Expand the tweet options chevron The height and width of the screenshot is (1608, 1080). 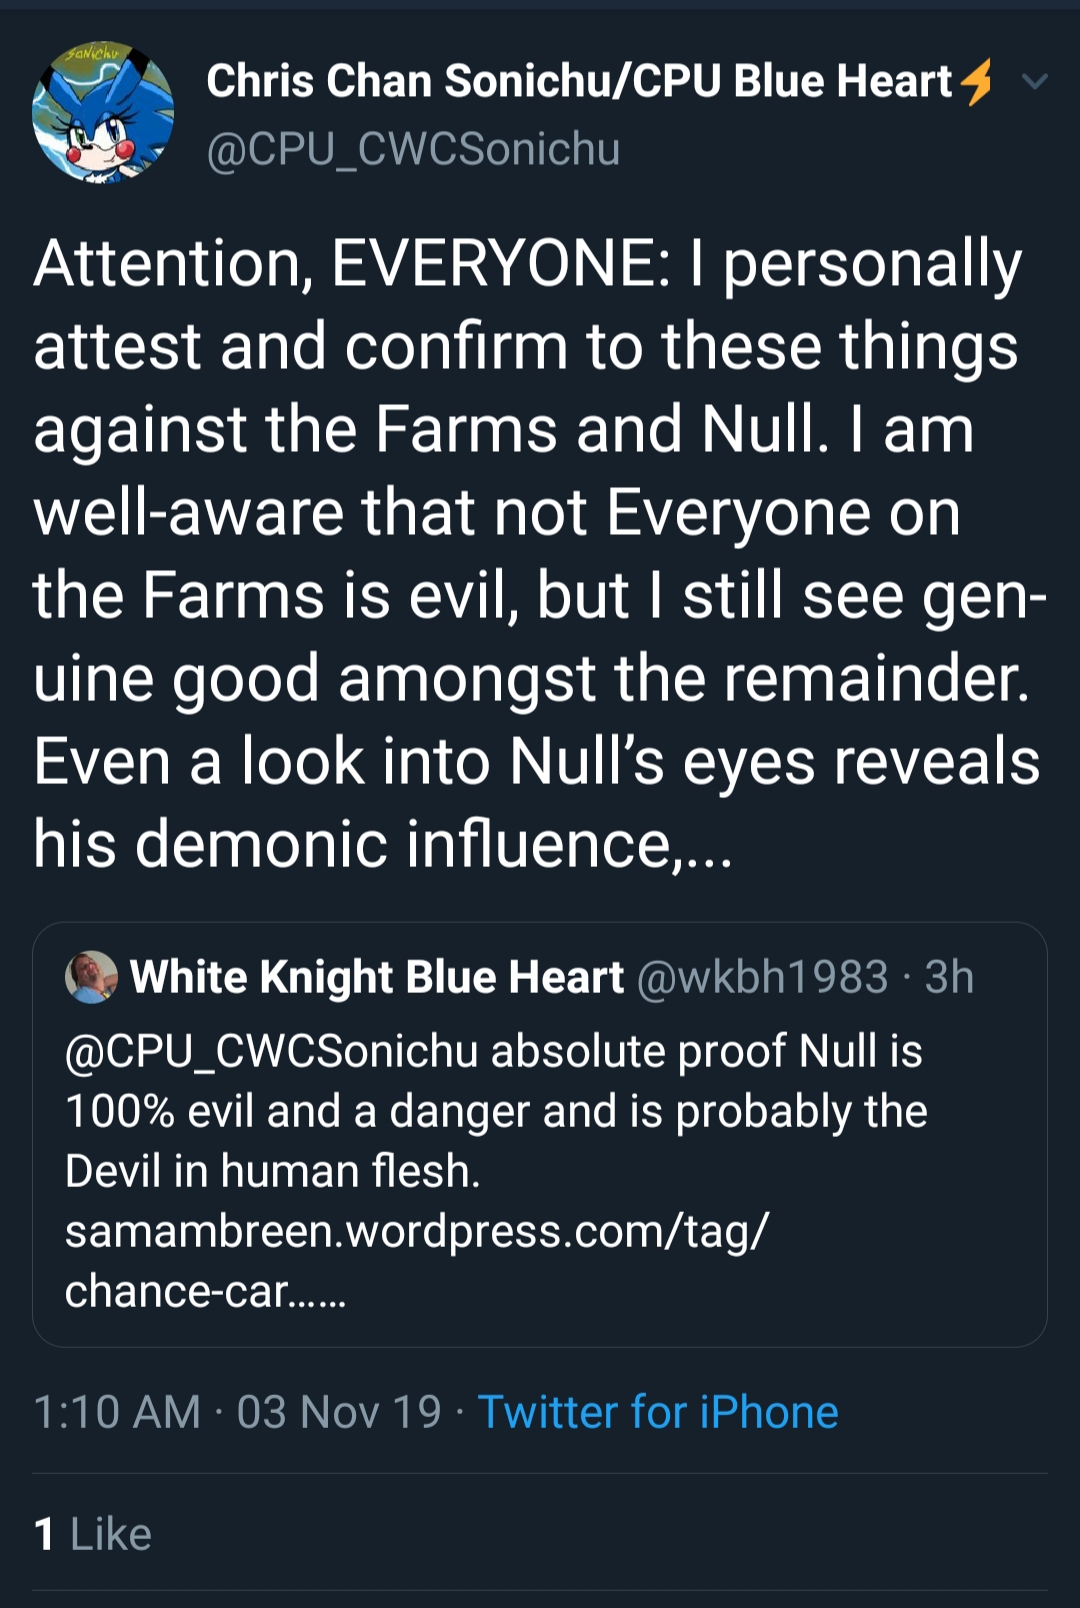[x=1035, y=81]
